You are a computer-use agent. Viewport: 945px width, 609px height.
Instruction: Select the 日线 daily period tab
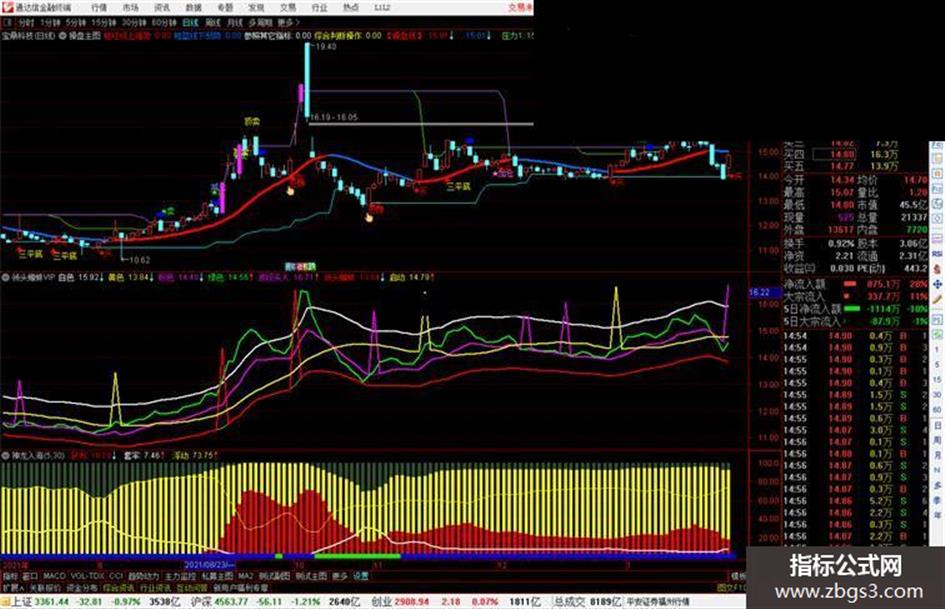pos(190,22)
